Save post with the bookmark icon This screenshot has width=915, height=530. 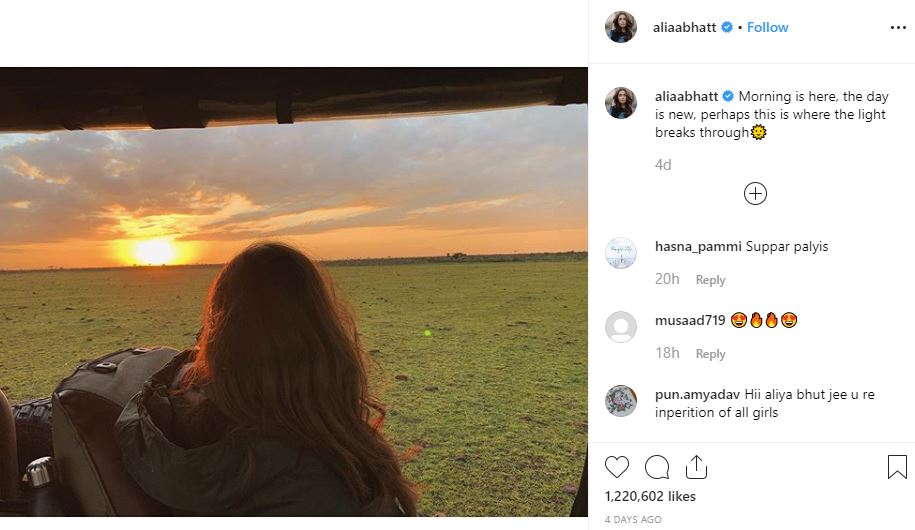tap(896, 467)
